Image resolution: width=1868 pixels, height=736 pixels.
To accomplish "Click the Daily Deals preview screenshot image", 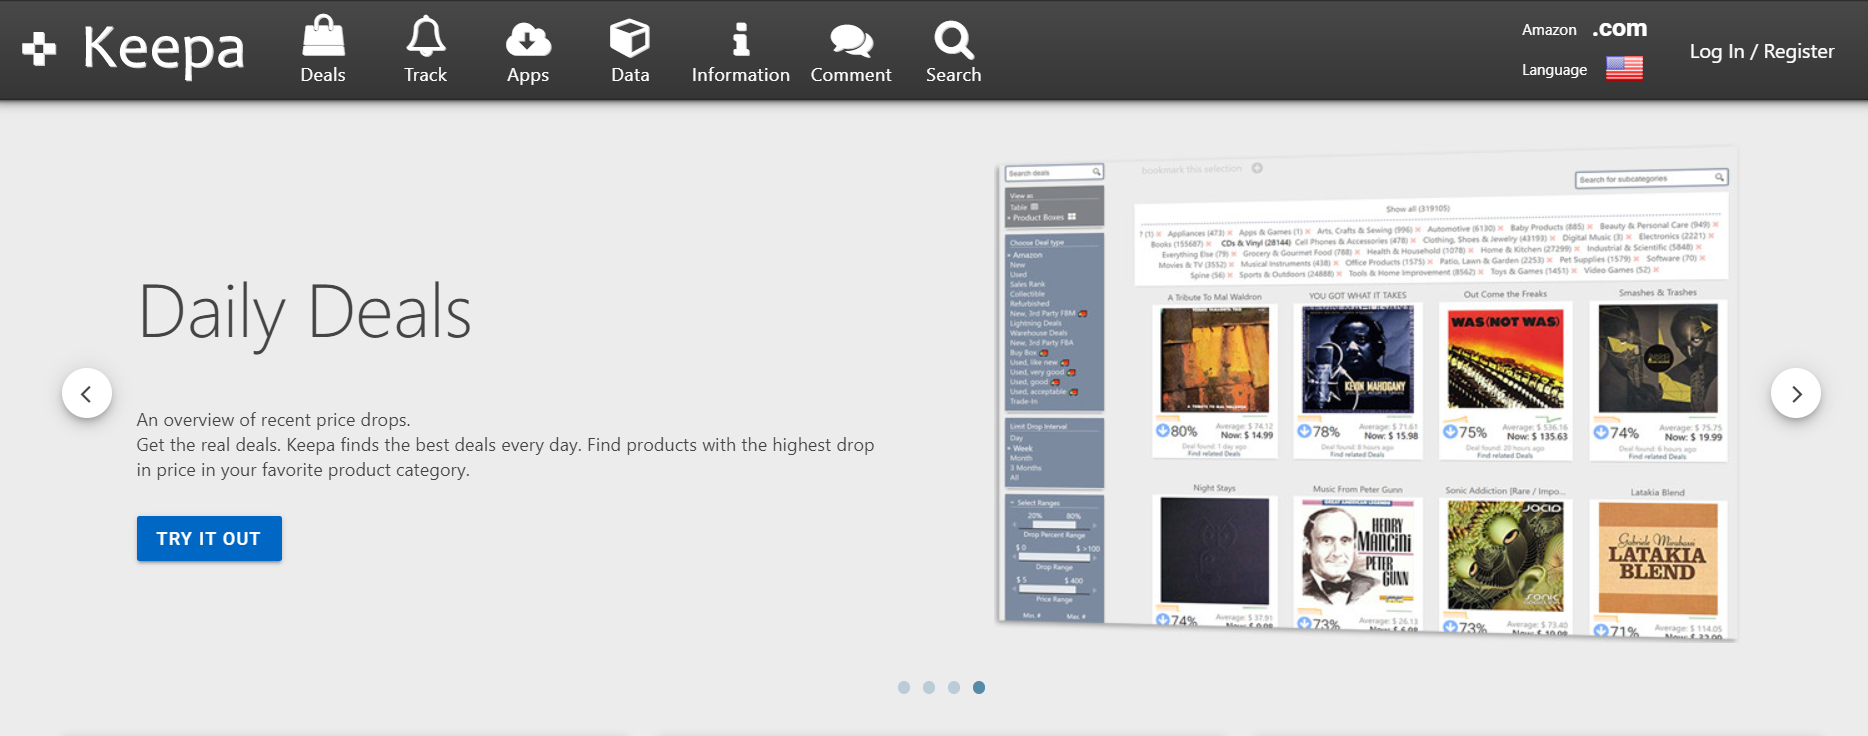I will pyautogui.click(x=1366, y=393).
